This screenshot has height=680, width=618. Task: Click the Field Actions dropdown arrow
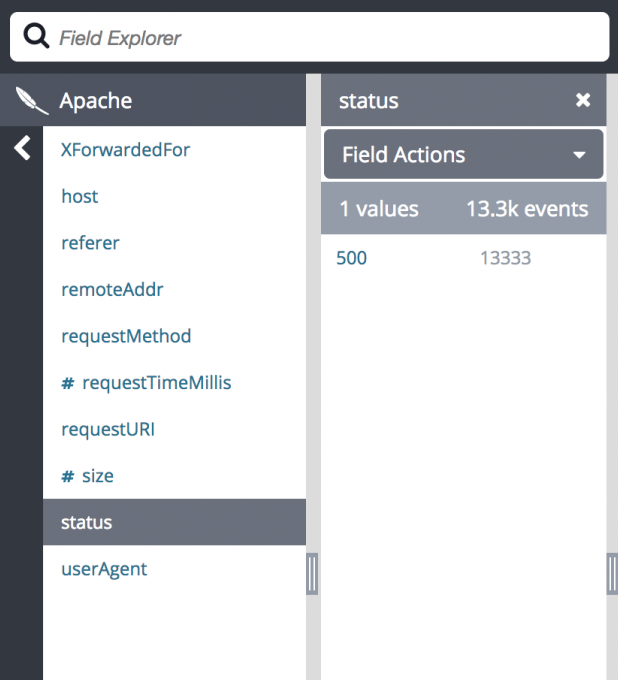click(578, 156)
